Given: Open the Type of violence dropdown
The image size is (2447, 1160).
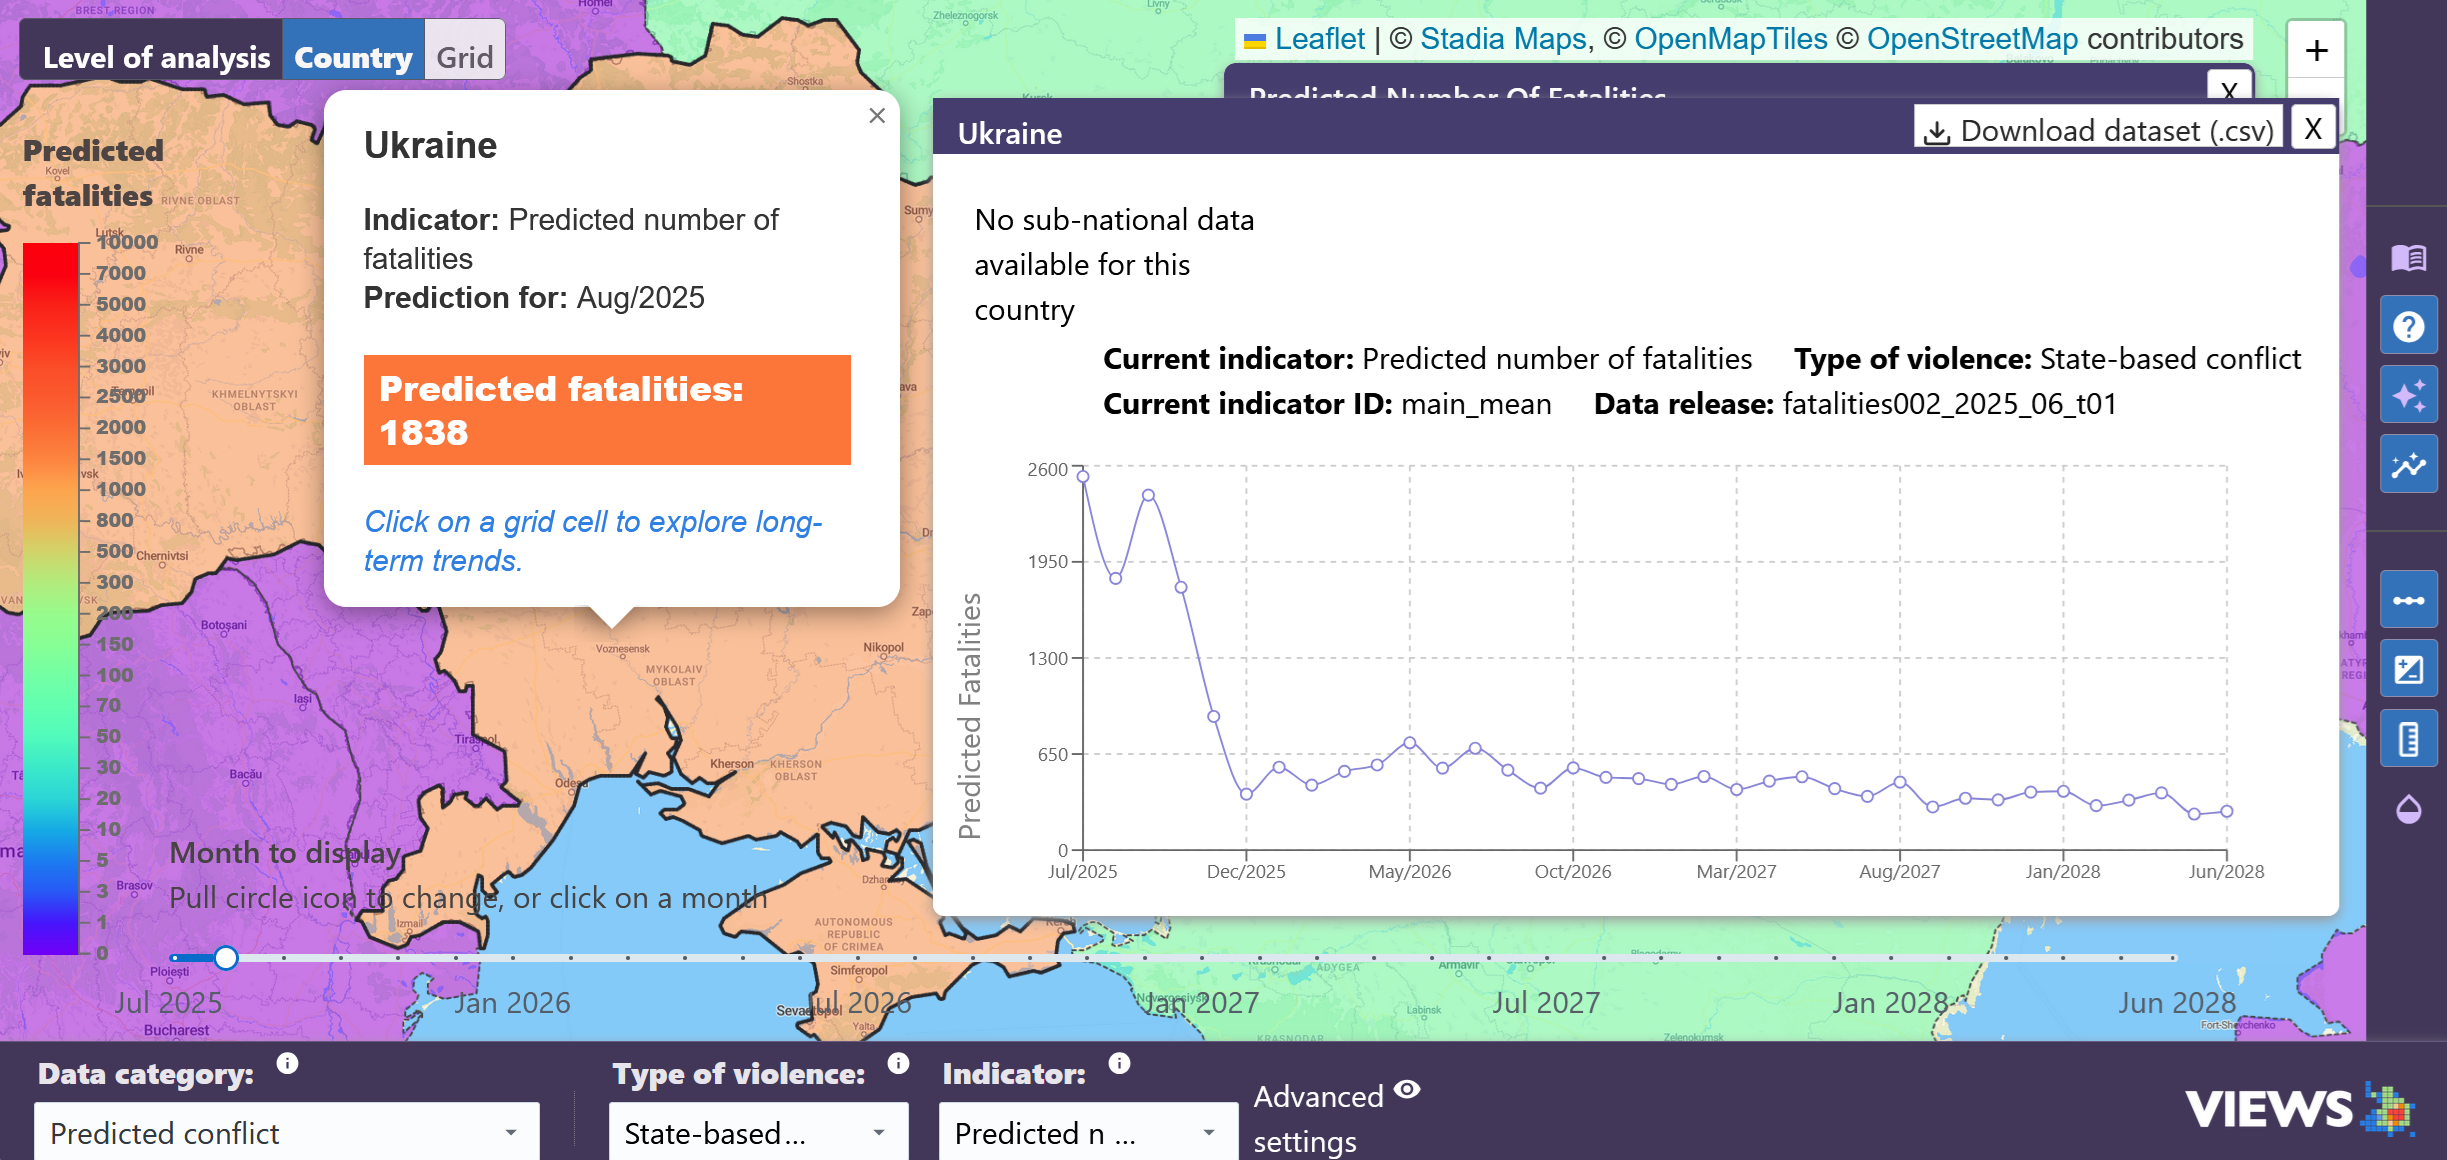Looking at the screenshot, I should tap(758, 1133).
